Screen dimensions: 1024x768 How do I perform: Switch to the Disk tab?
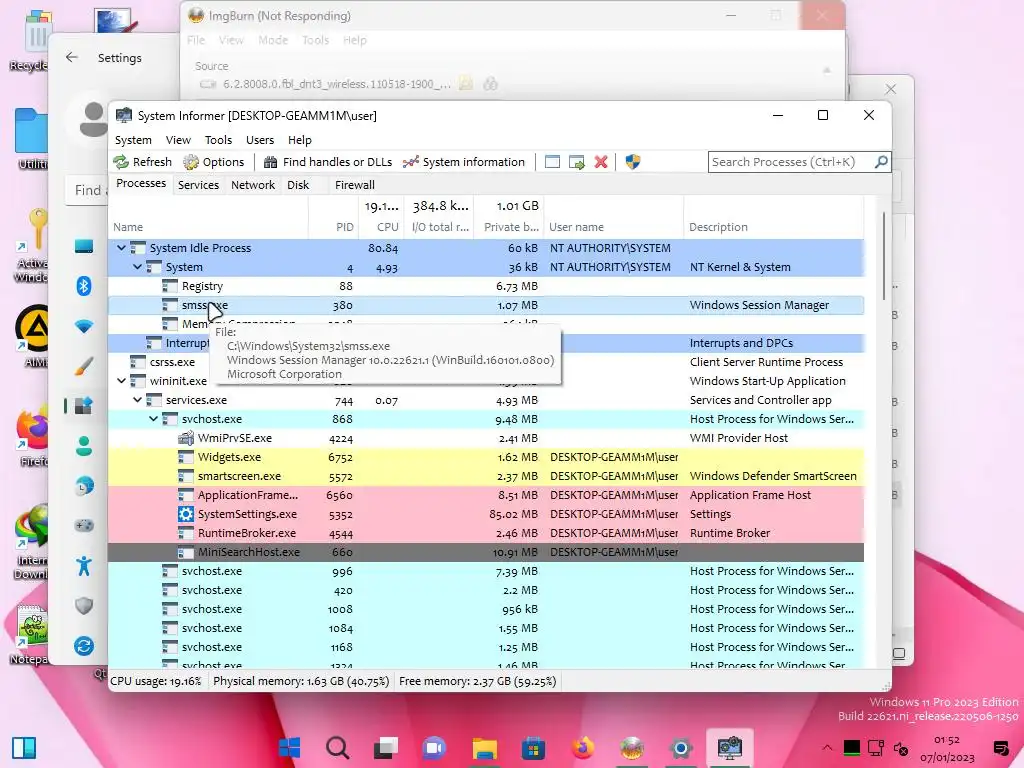(298, 185)
